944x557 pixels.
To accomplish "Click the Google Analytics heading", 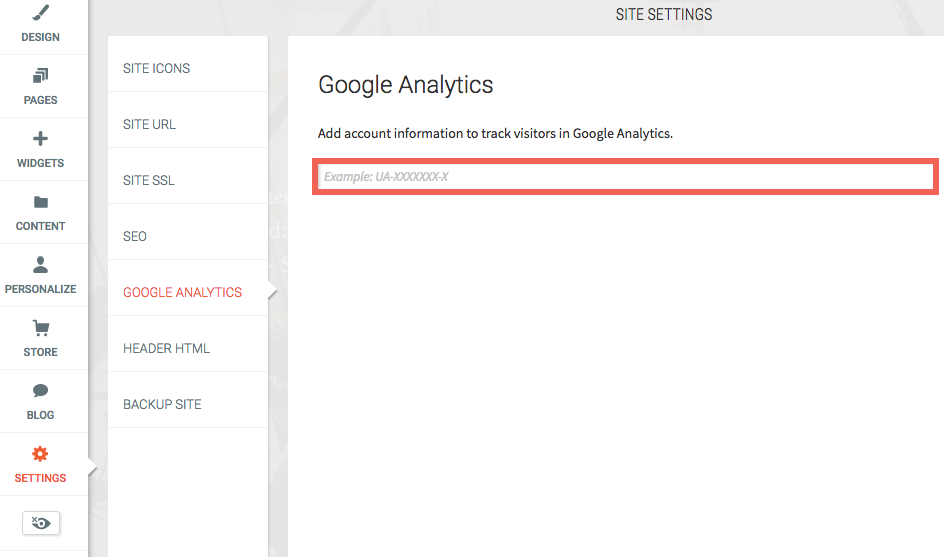I will pyautogui.click(x=405, y=86).
